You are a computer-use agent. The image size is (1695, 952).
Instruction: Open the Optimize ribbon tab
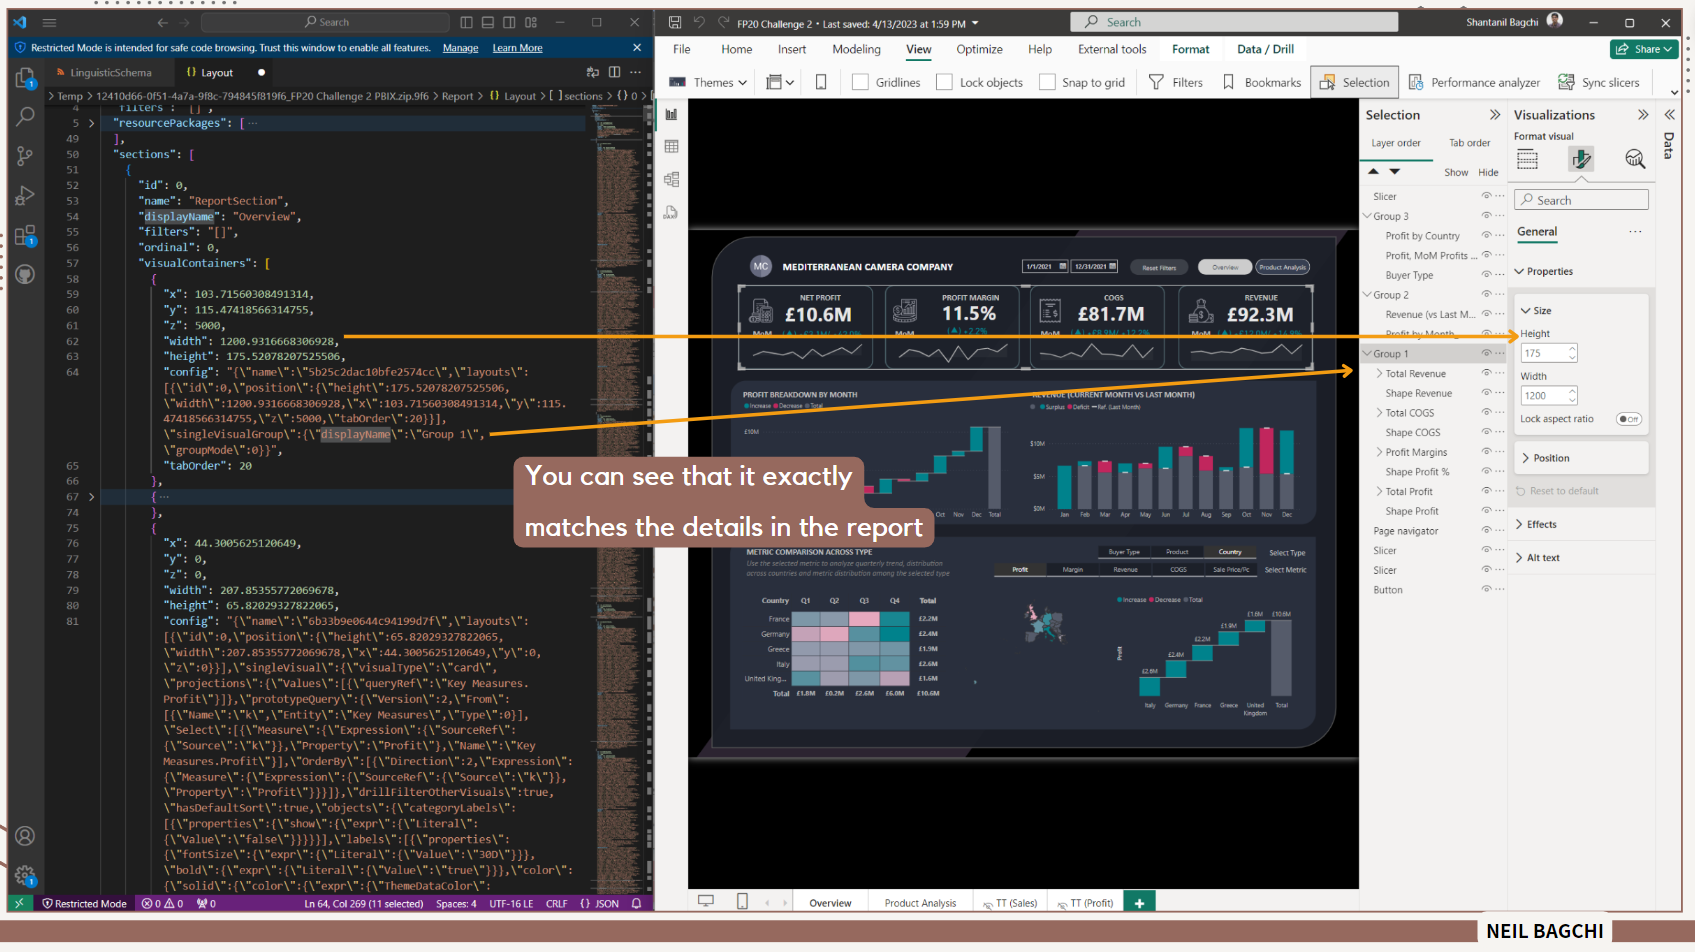click(979, 49)
